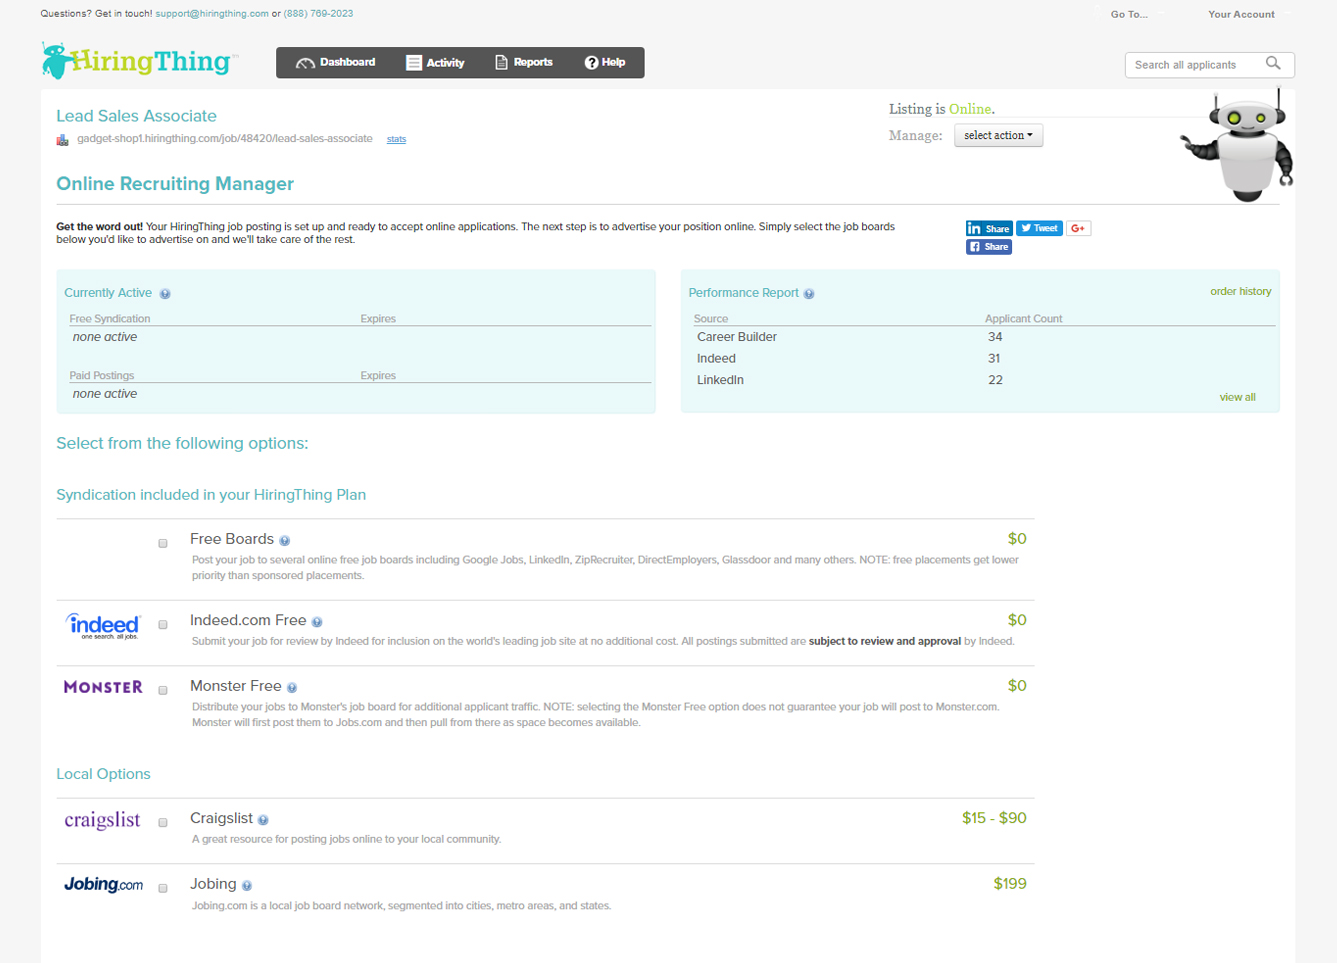Open the order history link

tap(1241, 291)
